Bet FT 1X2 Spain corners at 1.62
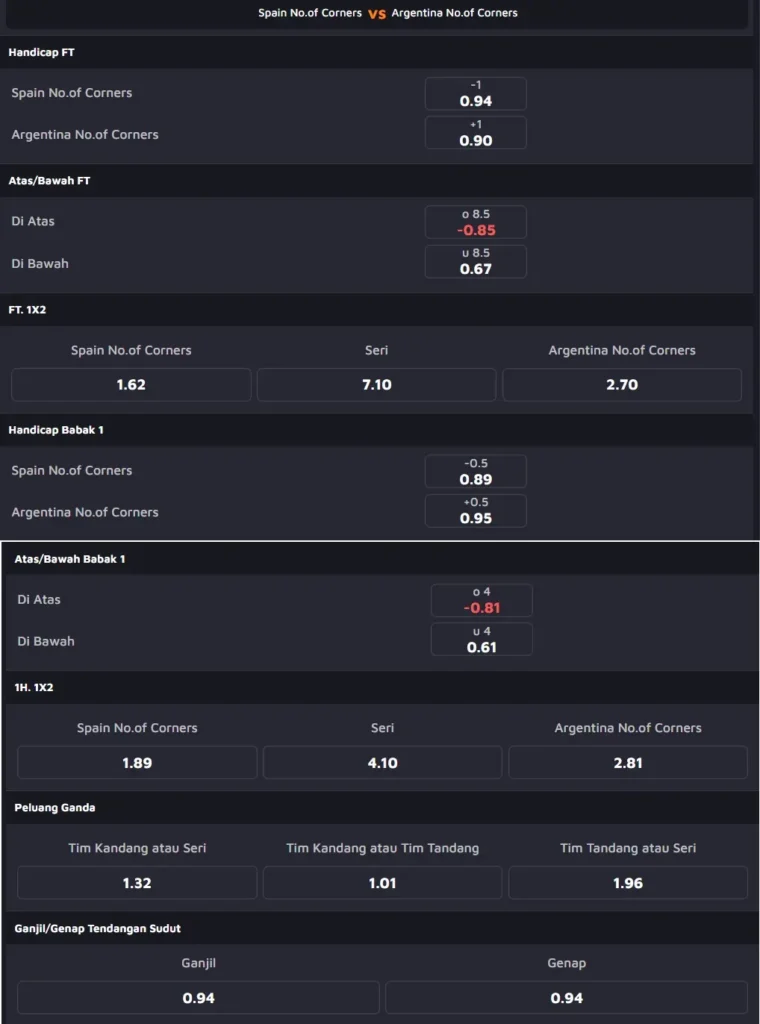Image resolution: width=760 pixels, height=1024 pixels. point(131,385)
